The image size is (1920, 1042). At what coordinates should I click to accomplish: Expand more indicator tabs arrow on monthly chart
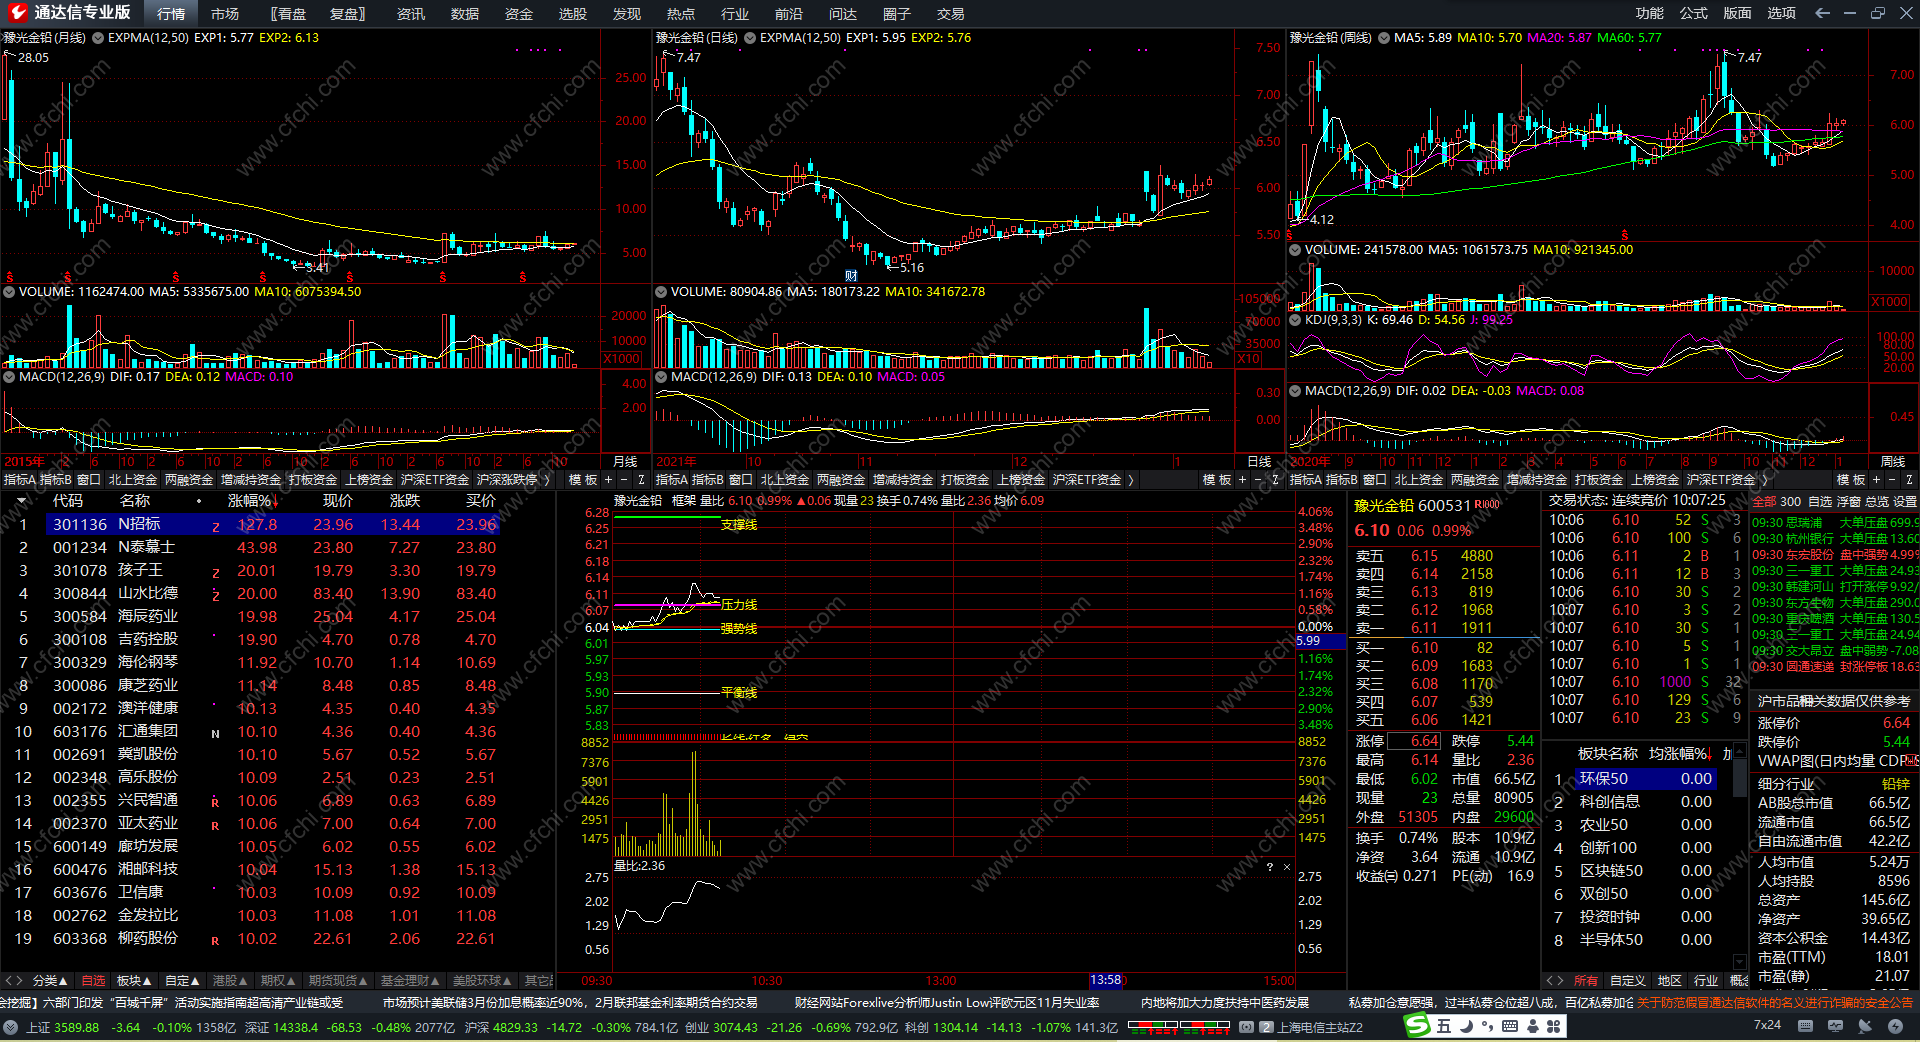click(x=547, y=480)
